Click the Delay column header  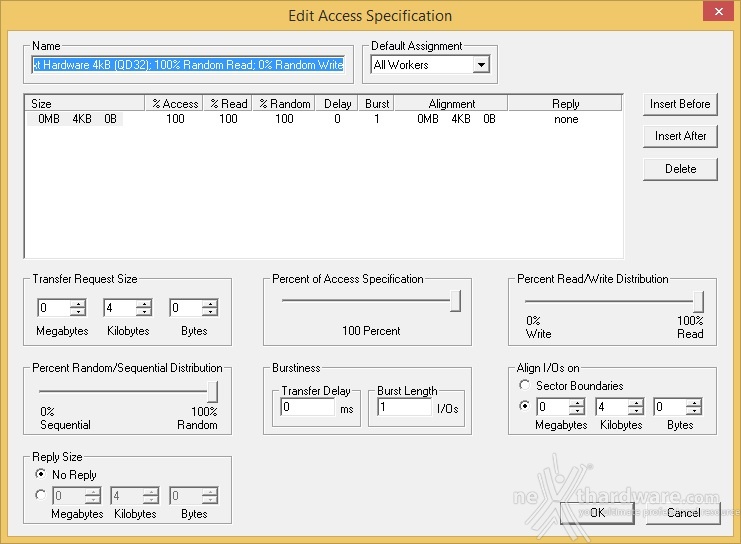coord(337,104)
